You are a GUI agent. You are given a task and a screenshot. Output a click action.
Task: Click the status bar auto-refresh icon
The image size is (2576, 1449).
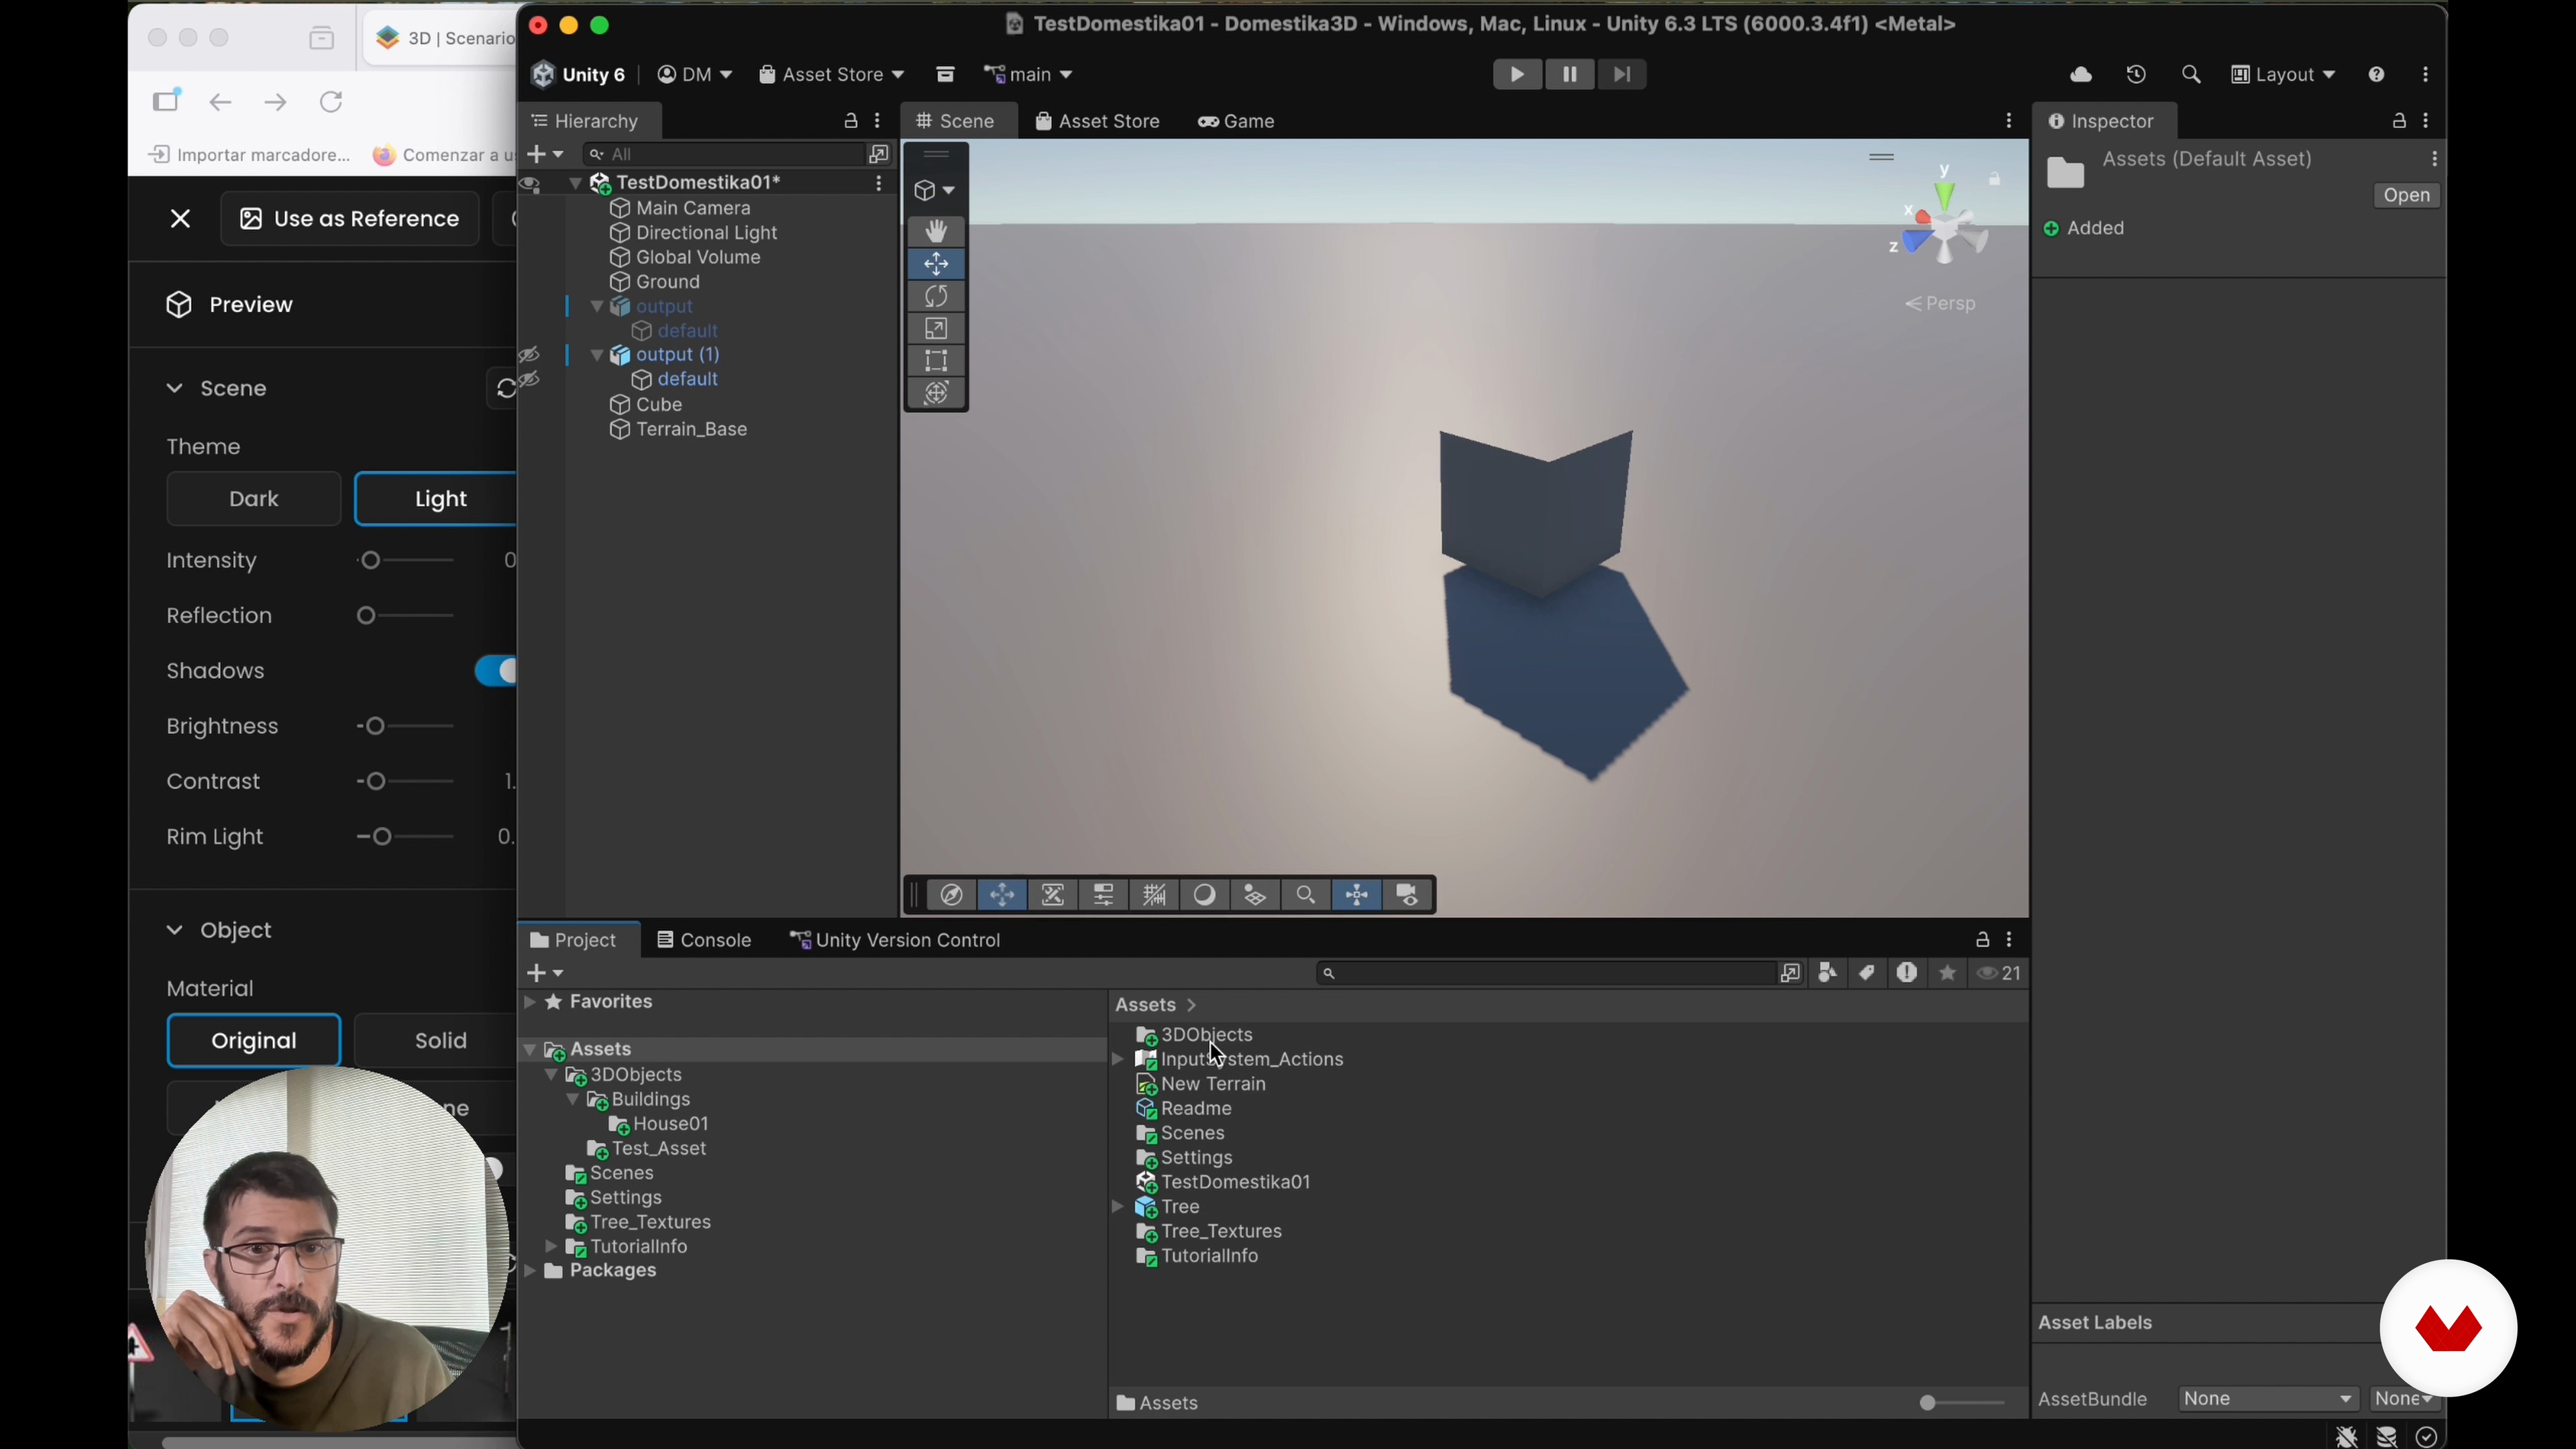[x=2426, y=1437]
